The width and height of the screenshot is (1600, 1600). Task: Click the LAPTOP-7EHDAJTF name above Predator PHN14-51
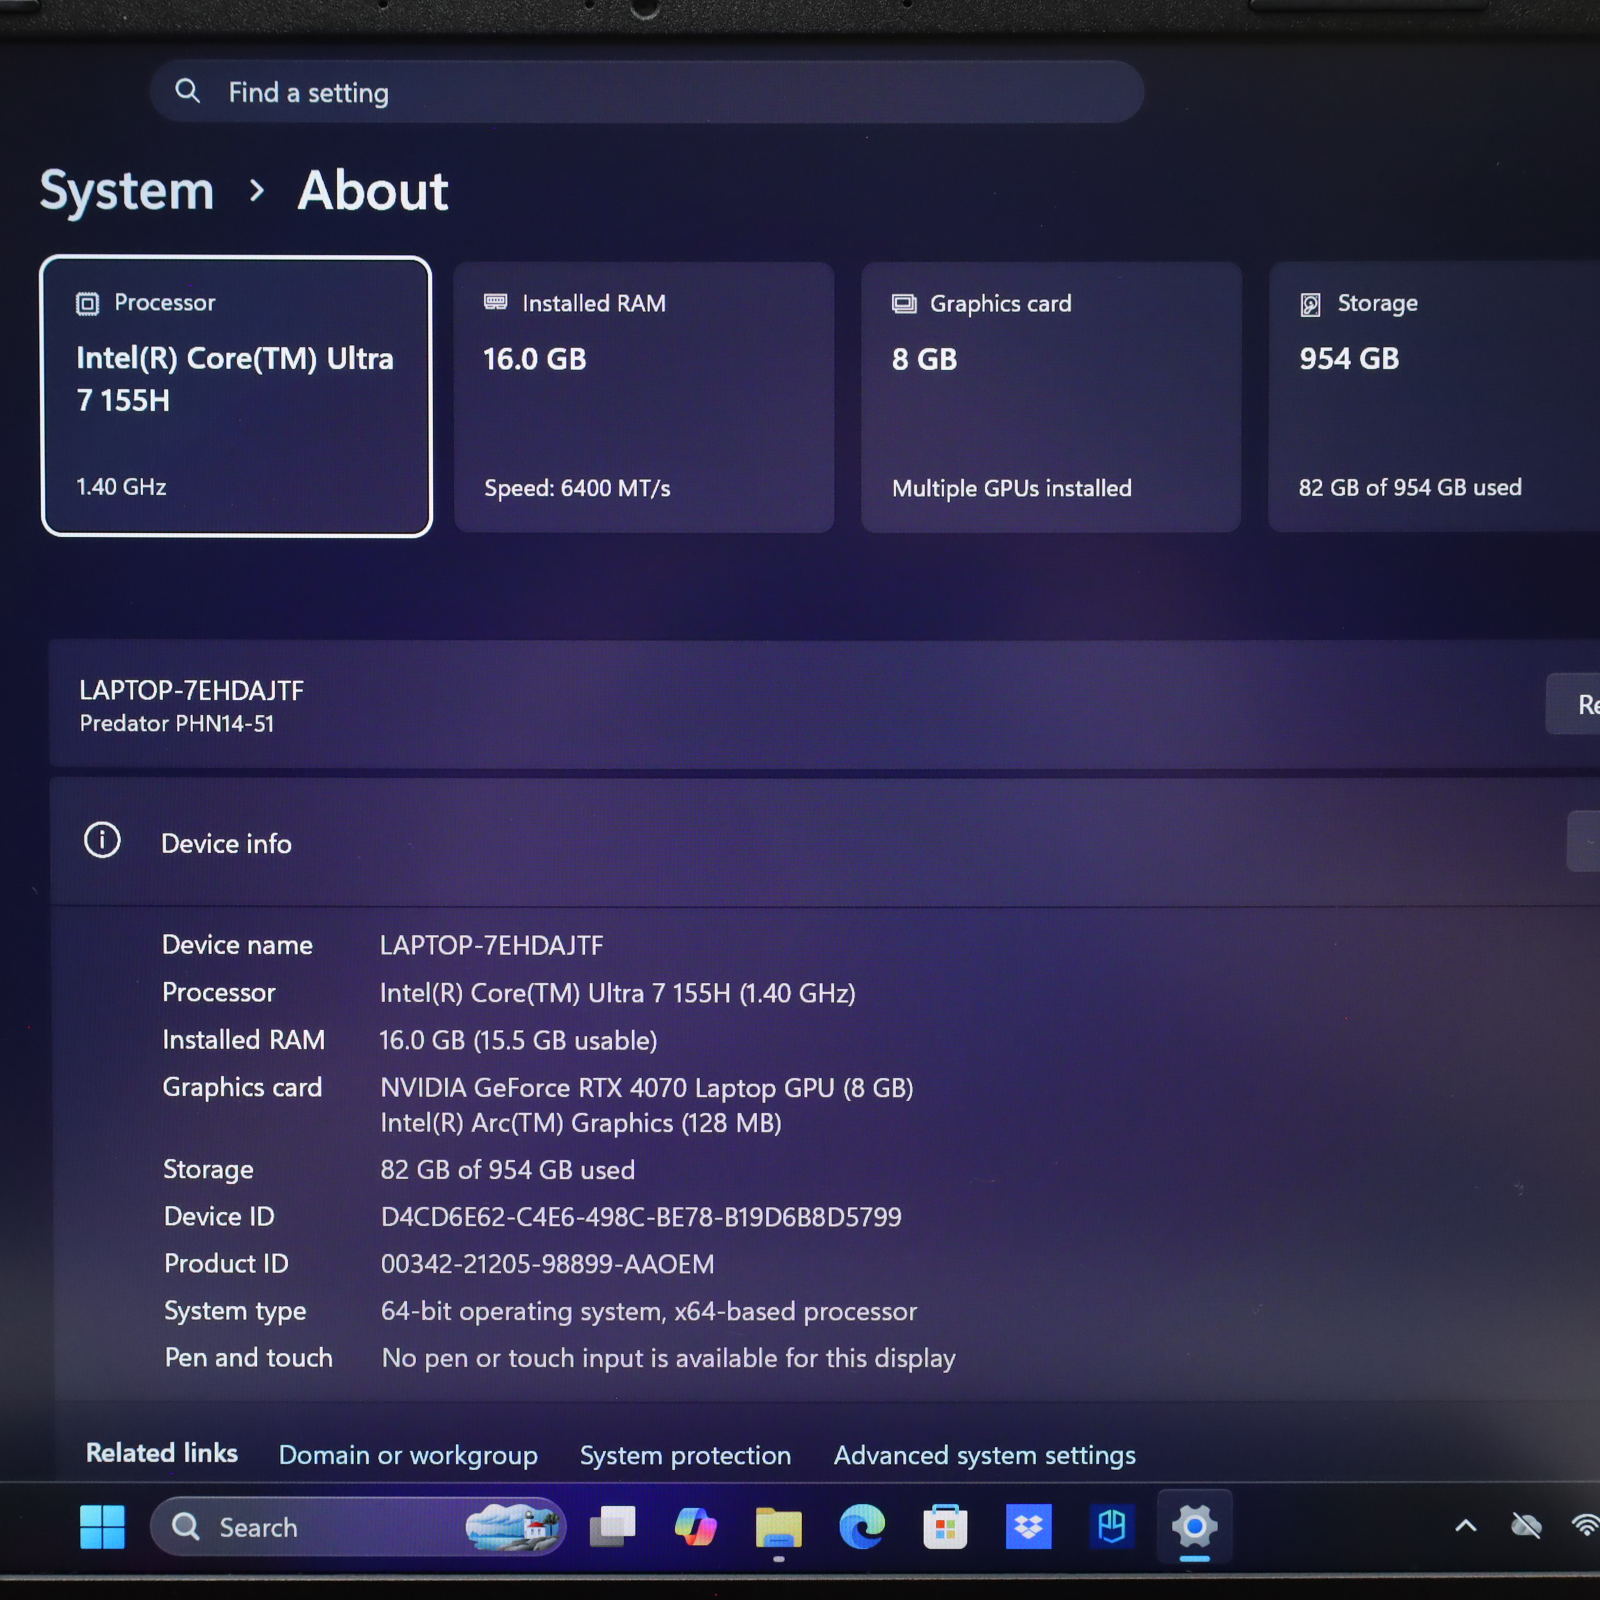coord(191,691)
